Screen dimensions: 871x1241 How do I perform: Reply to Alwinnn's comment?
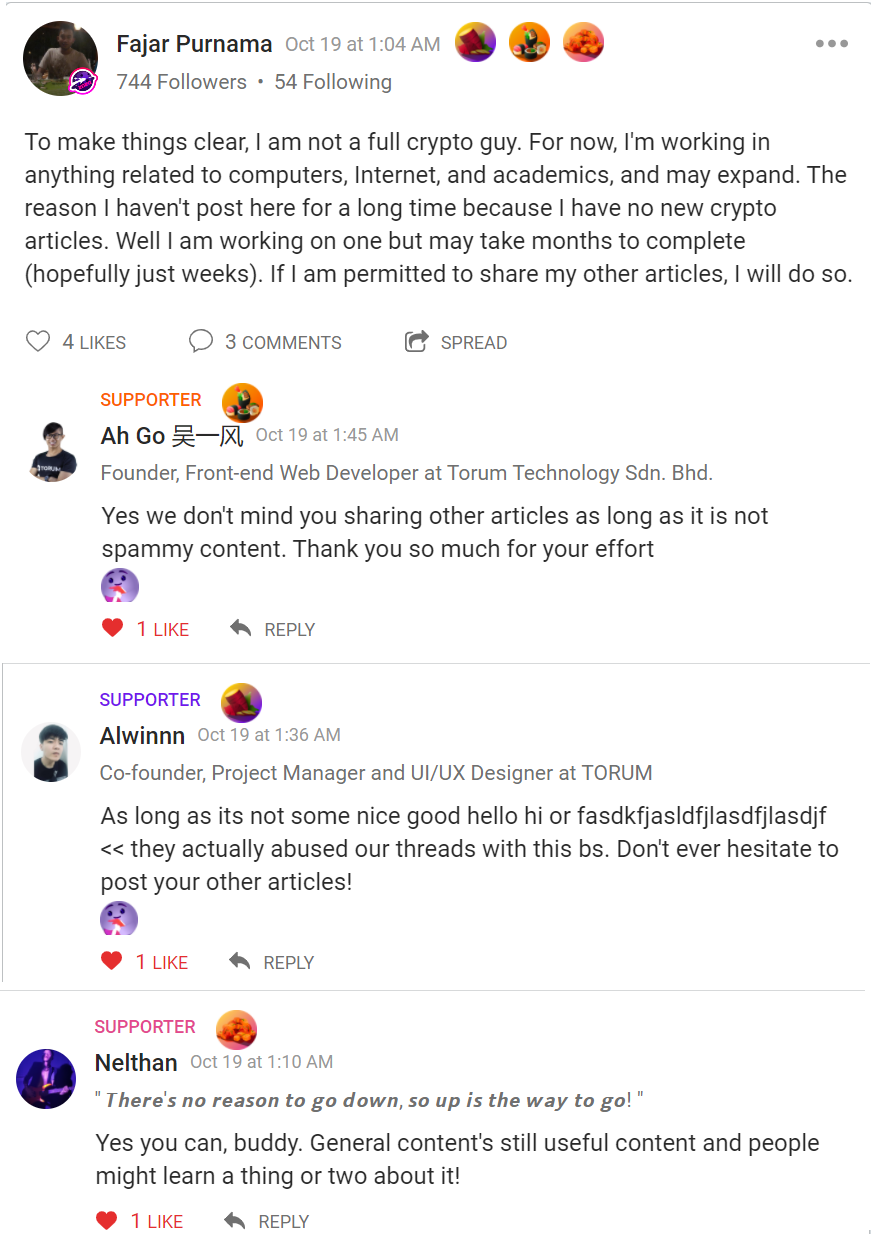[271, 962]
